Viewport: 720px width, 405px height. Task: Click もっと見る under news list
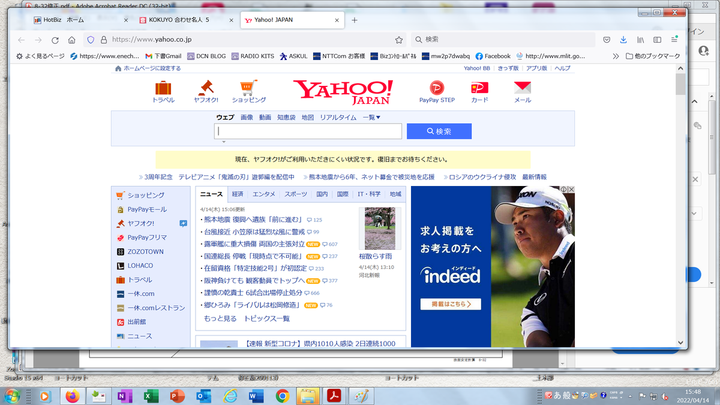(220, 318)
